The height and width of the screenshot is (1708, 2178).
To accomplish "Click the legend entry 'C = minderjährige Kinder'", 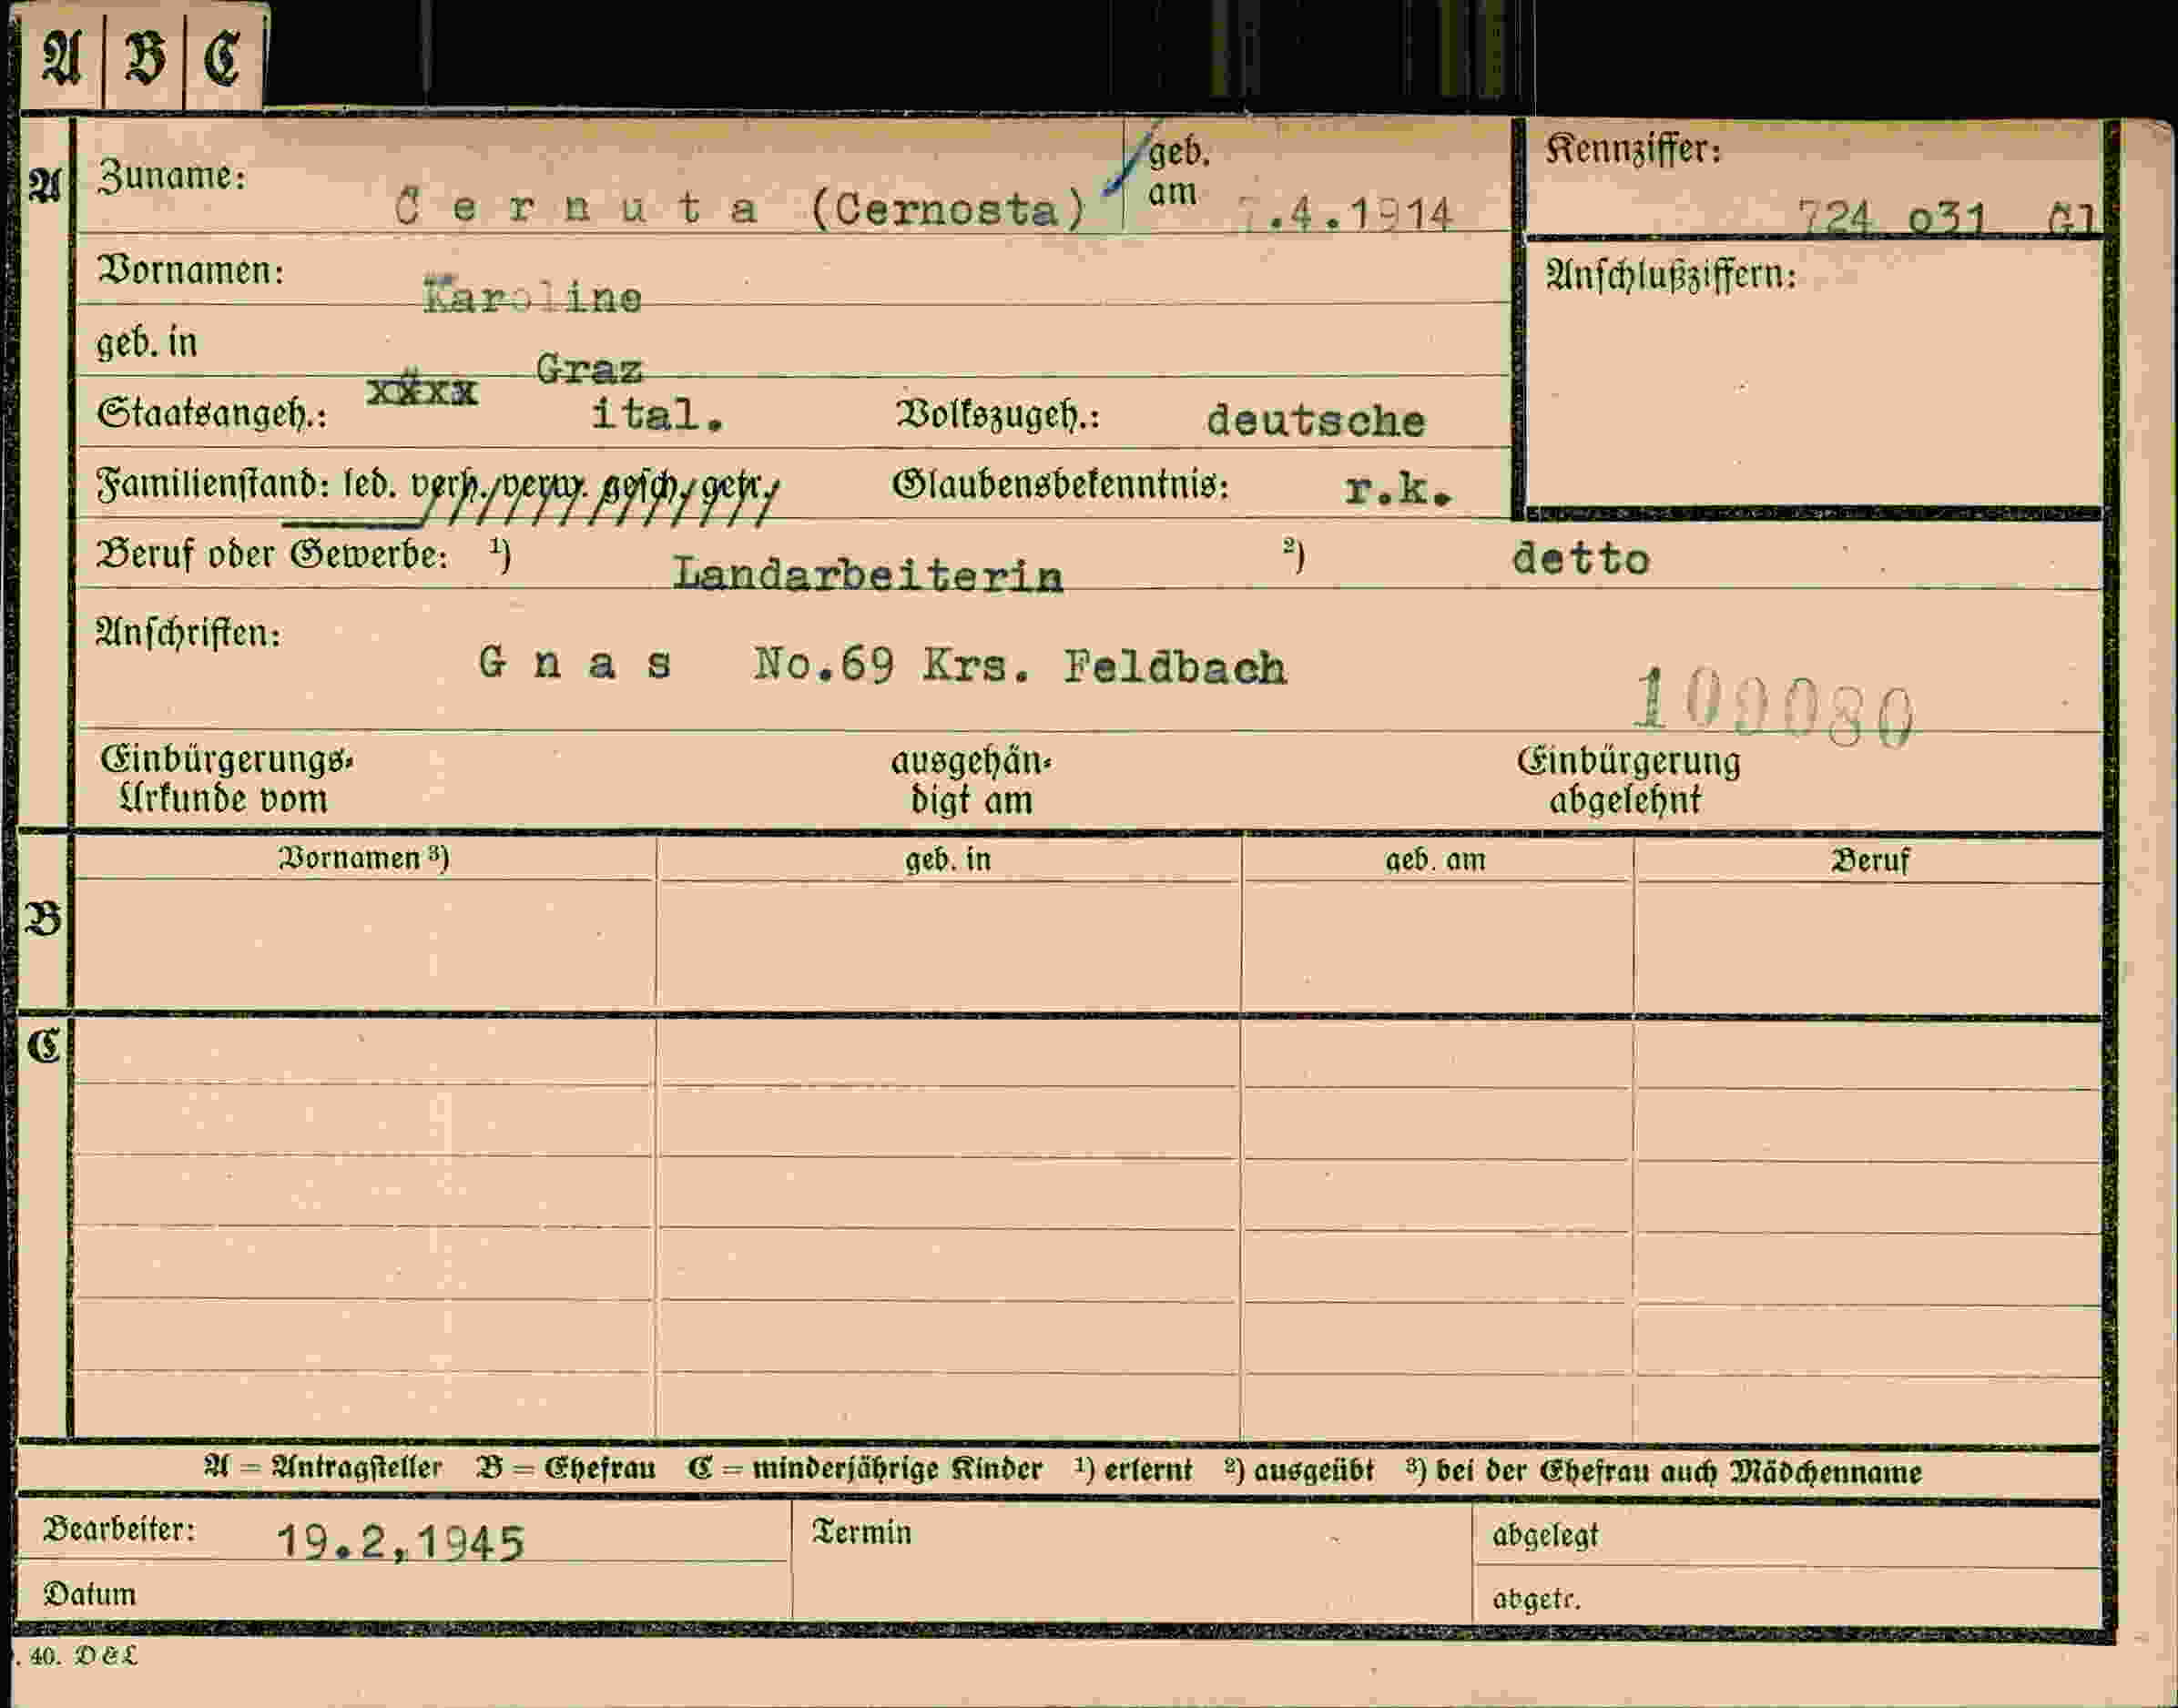I will point(864,1469).
